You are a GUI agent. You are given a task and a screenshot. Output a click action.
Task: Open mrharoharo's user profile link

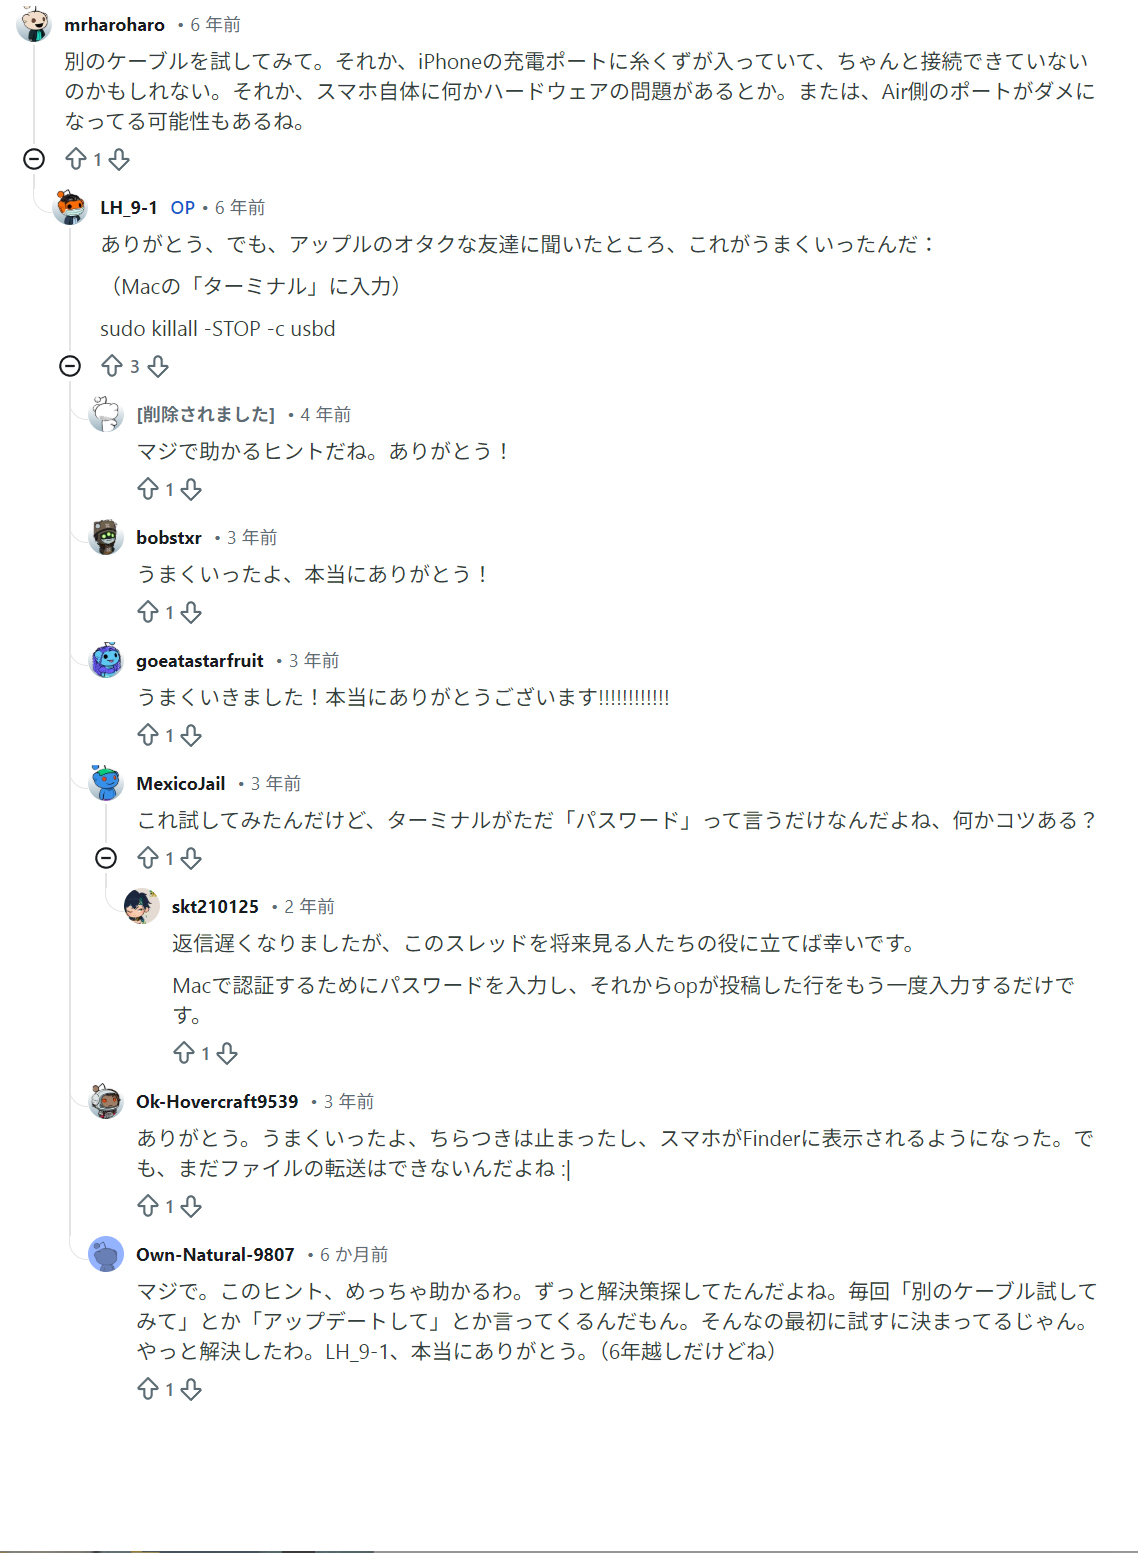(x=114, y=24)
